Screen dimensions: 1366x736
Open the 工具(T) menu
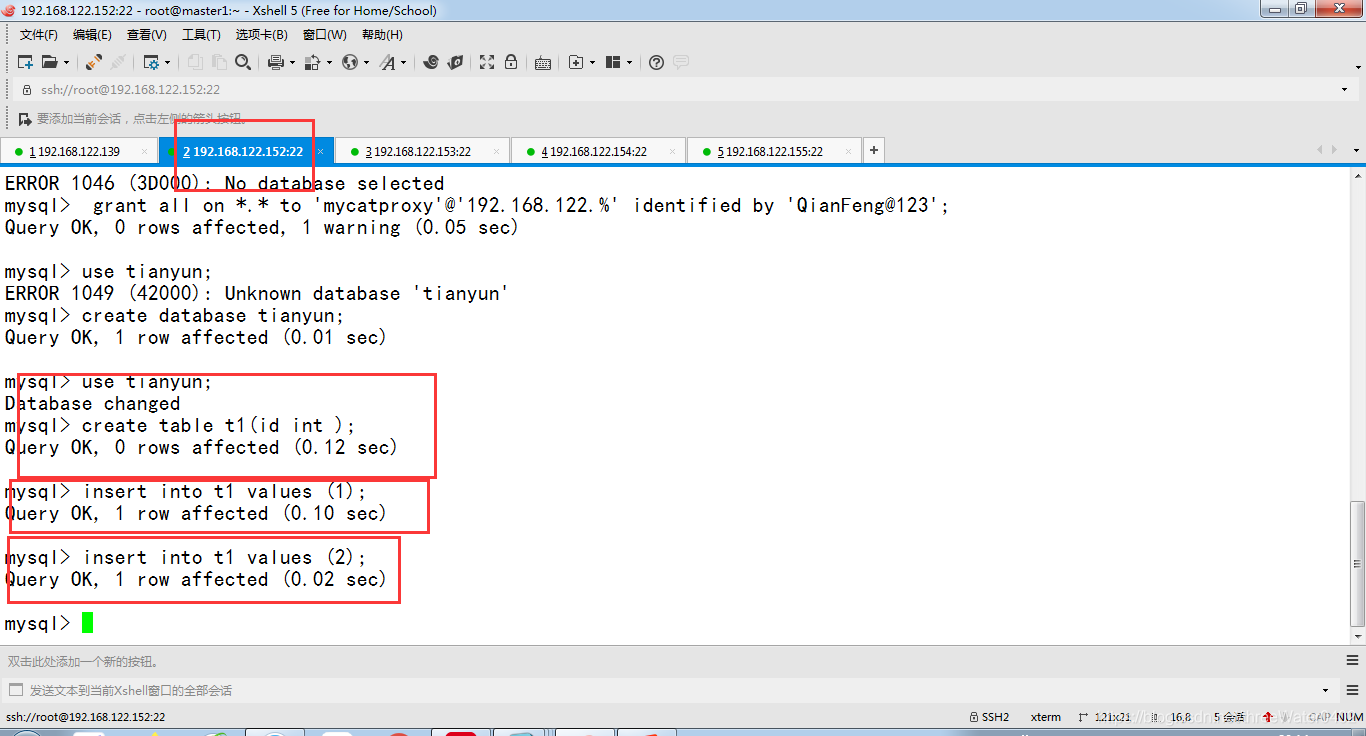click(201, 35)
